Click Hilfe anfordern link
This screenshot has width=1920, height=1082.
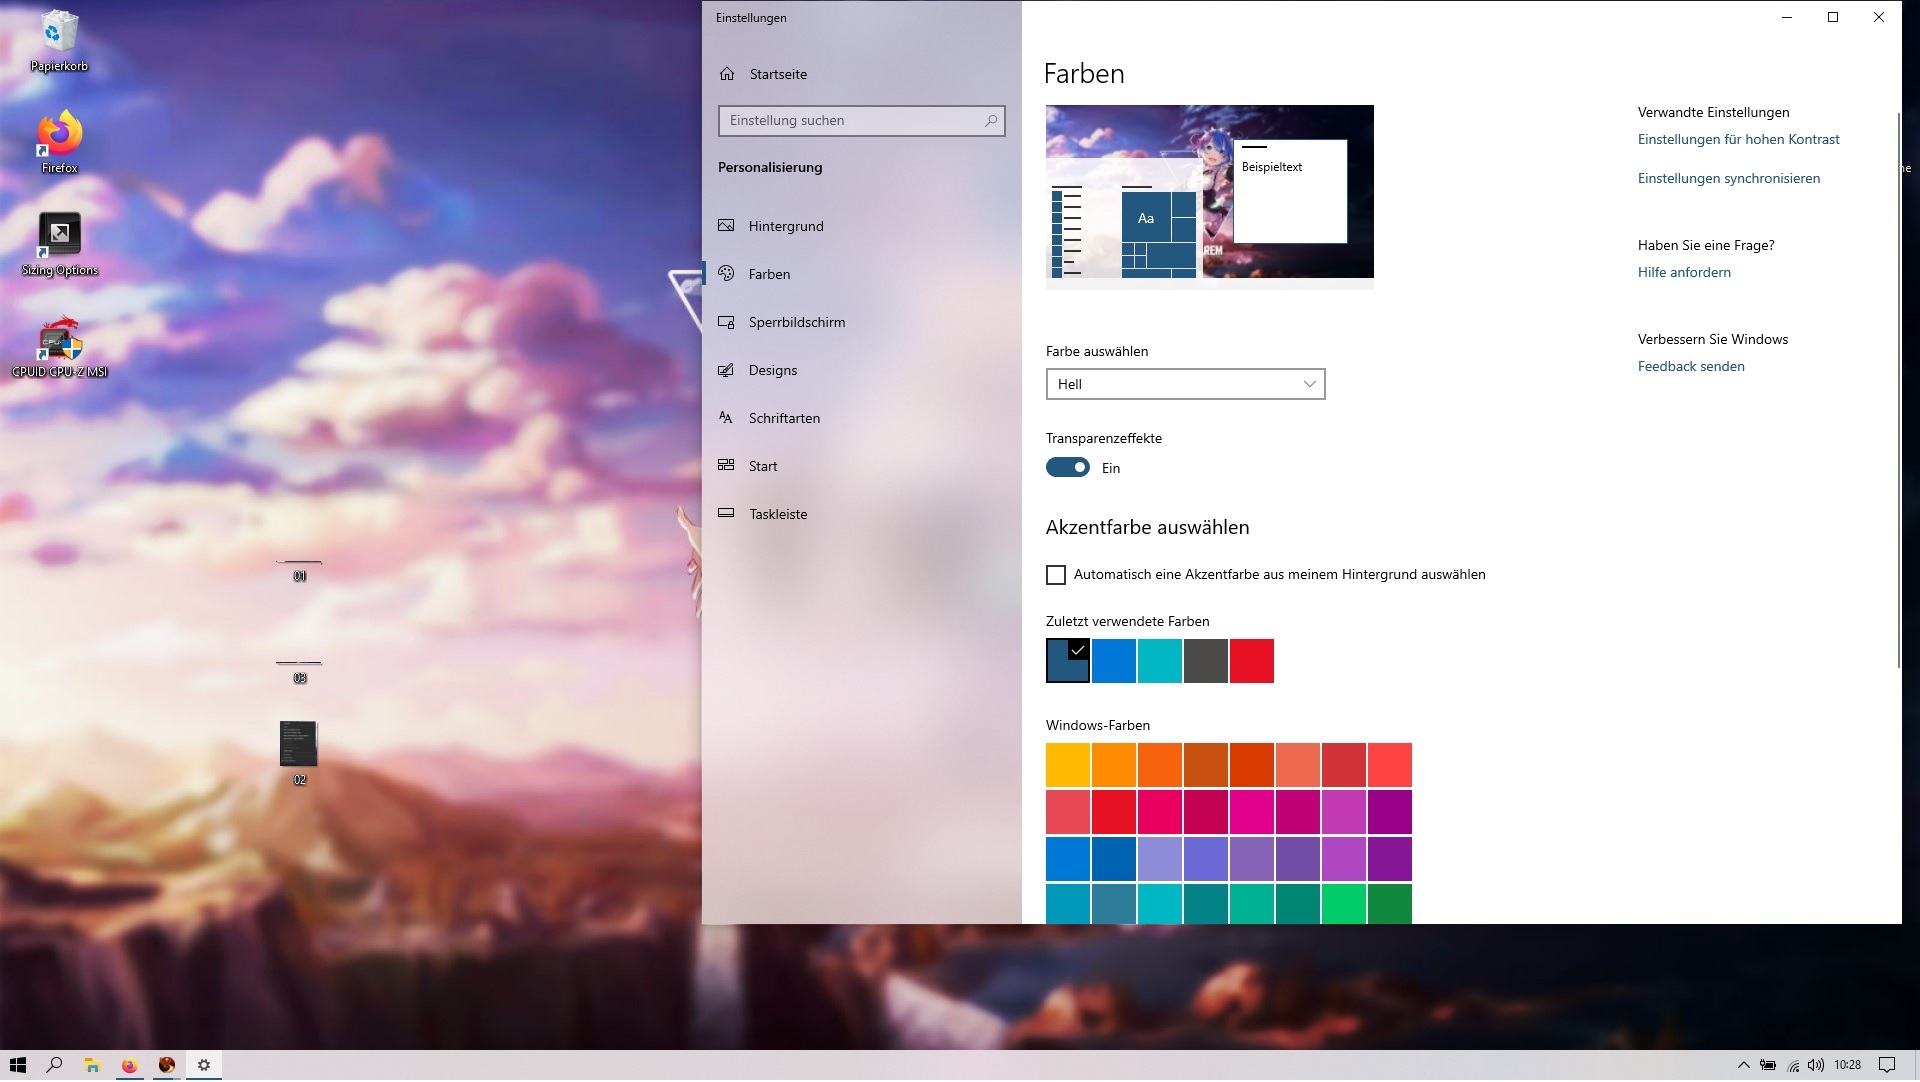tap(1684, 272)
